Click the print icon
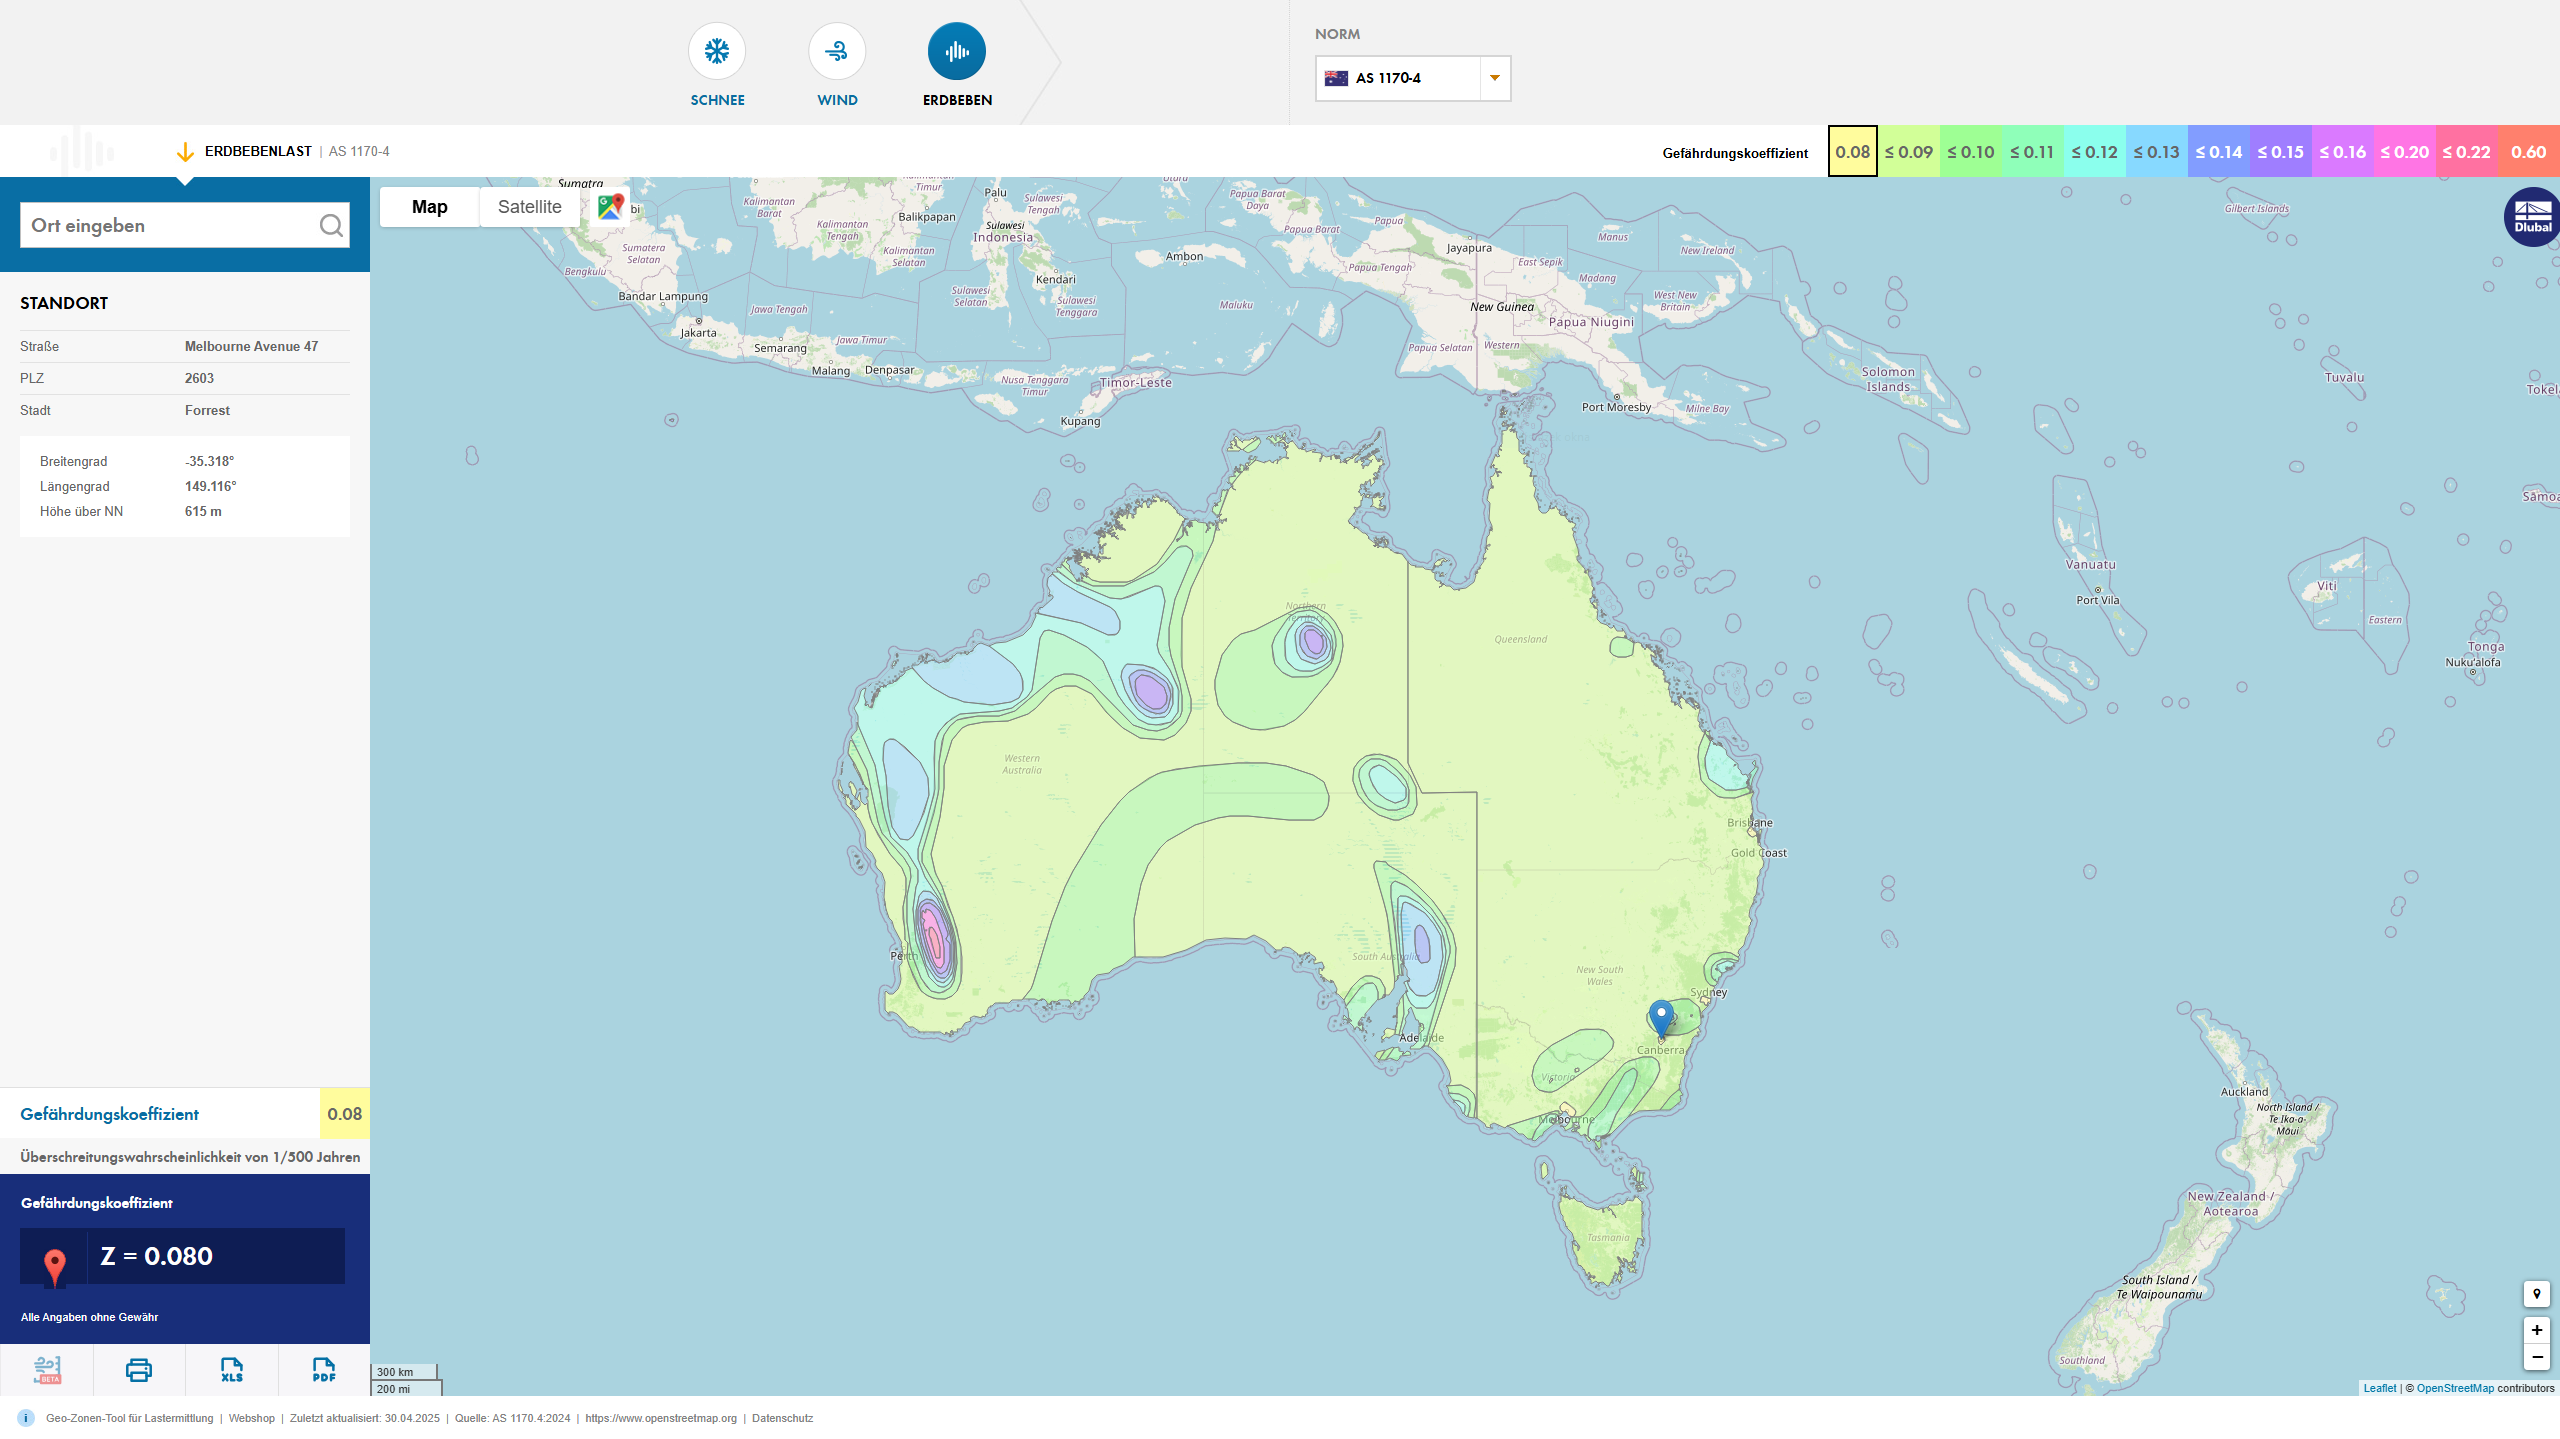Image resolution: width=2560 pixels, height=1439 pixels. (x=139, y=1370)
